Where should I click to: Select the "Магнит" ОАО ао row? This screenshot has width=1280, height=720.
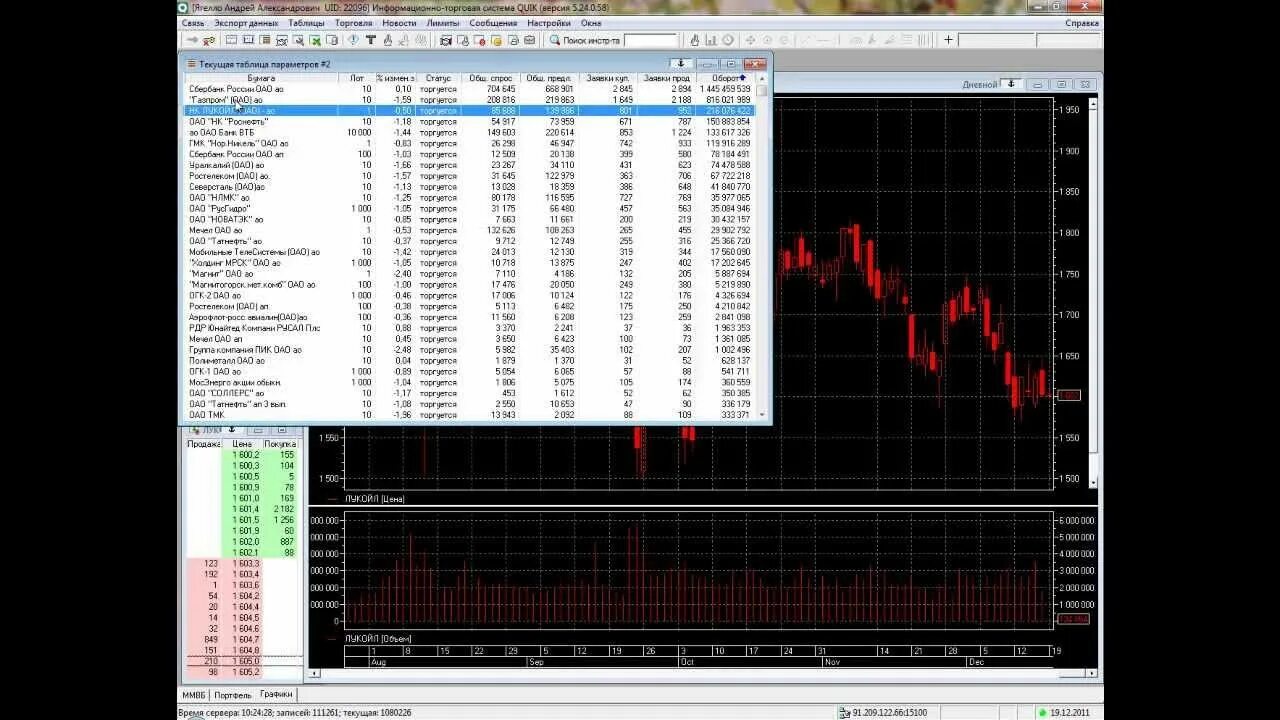tap(470, 274)
